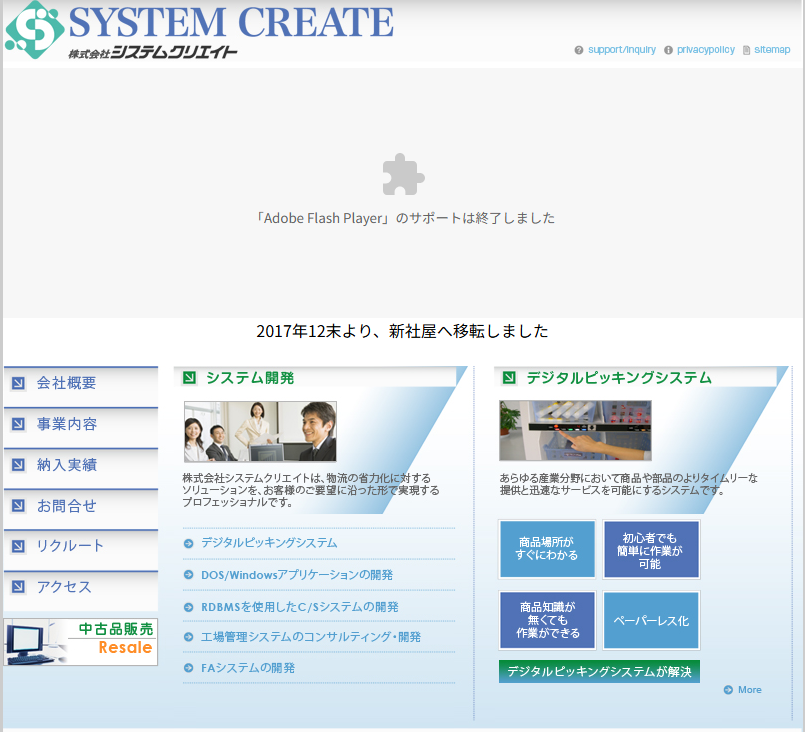Click the round arrow icon beside More
Image resolution: width=805 pixels, height=732 pixels.
click(727, 690)
